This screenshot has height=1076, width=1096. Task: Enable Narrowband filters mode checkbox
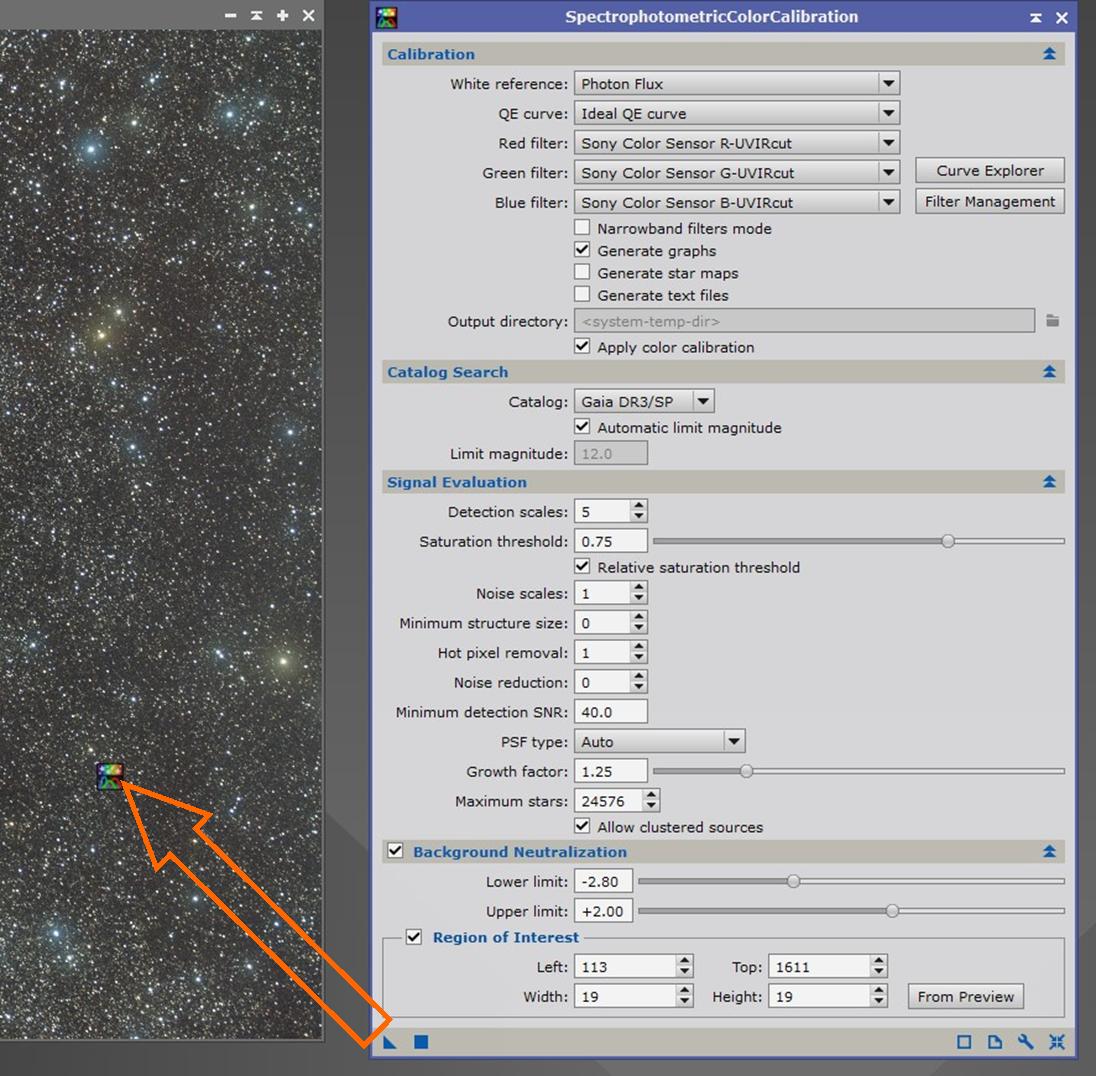pyautogui.click(x=582, y=229)
